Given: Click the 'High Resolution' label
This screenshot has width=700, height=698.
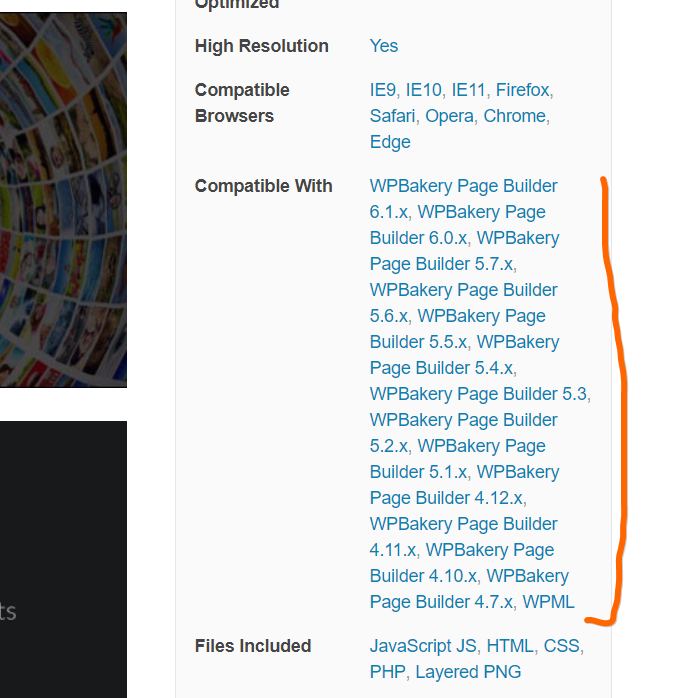Looking at the screenshot, I should [x=262, y=46].
